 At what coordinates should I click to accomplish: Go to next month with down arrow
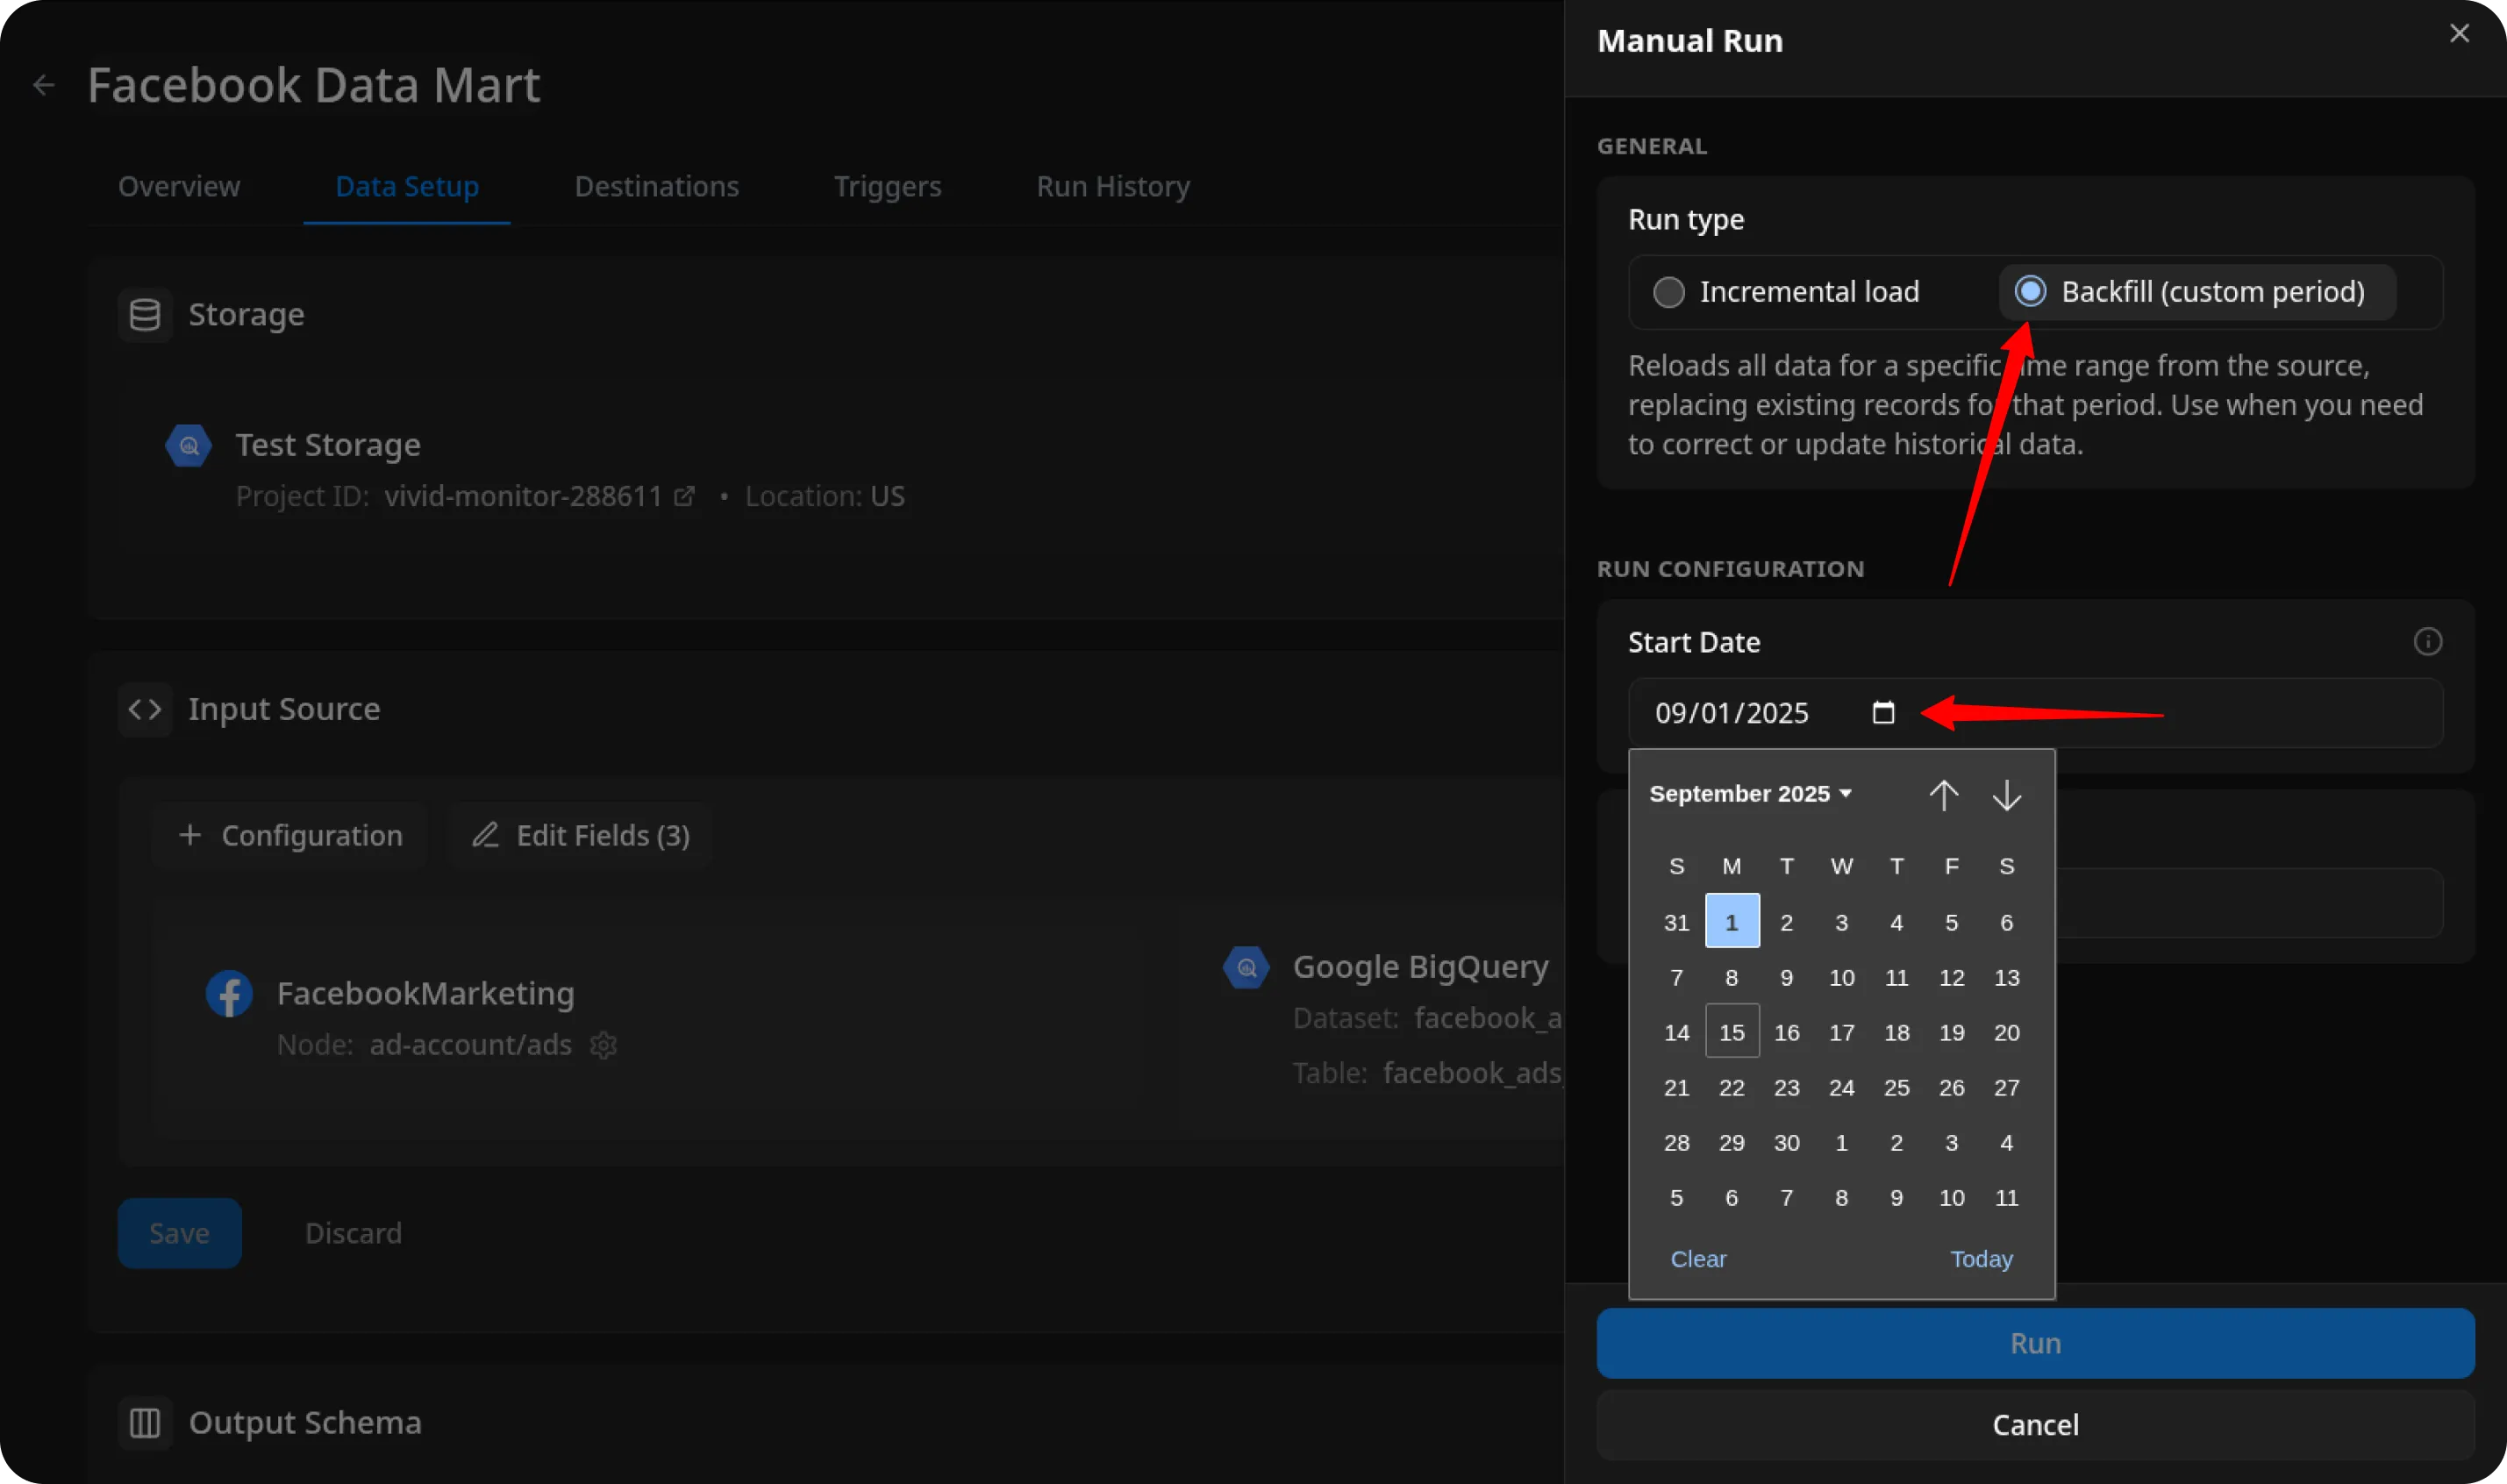click(x=2006, y=795)
